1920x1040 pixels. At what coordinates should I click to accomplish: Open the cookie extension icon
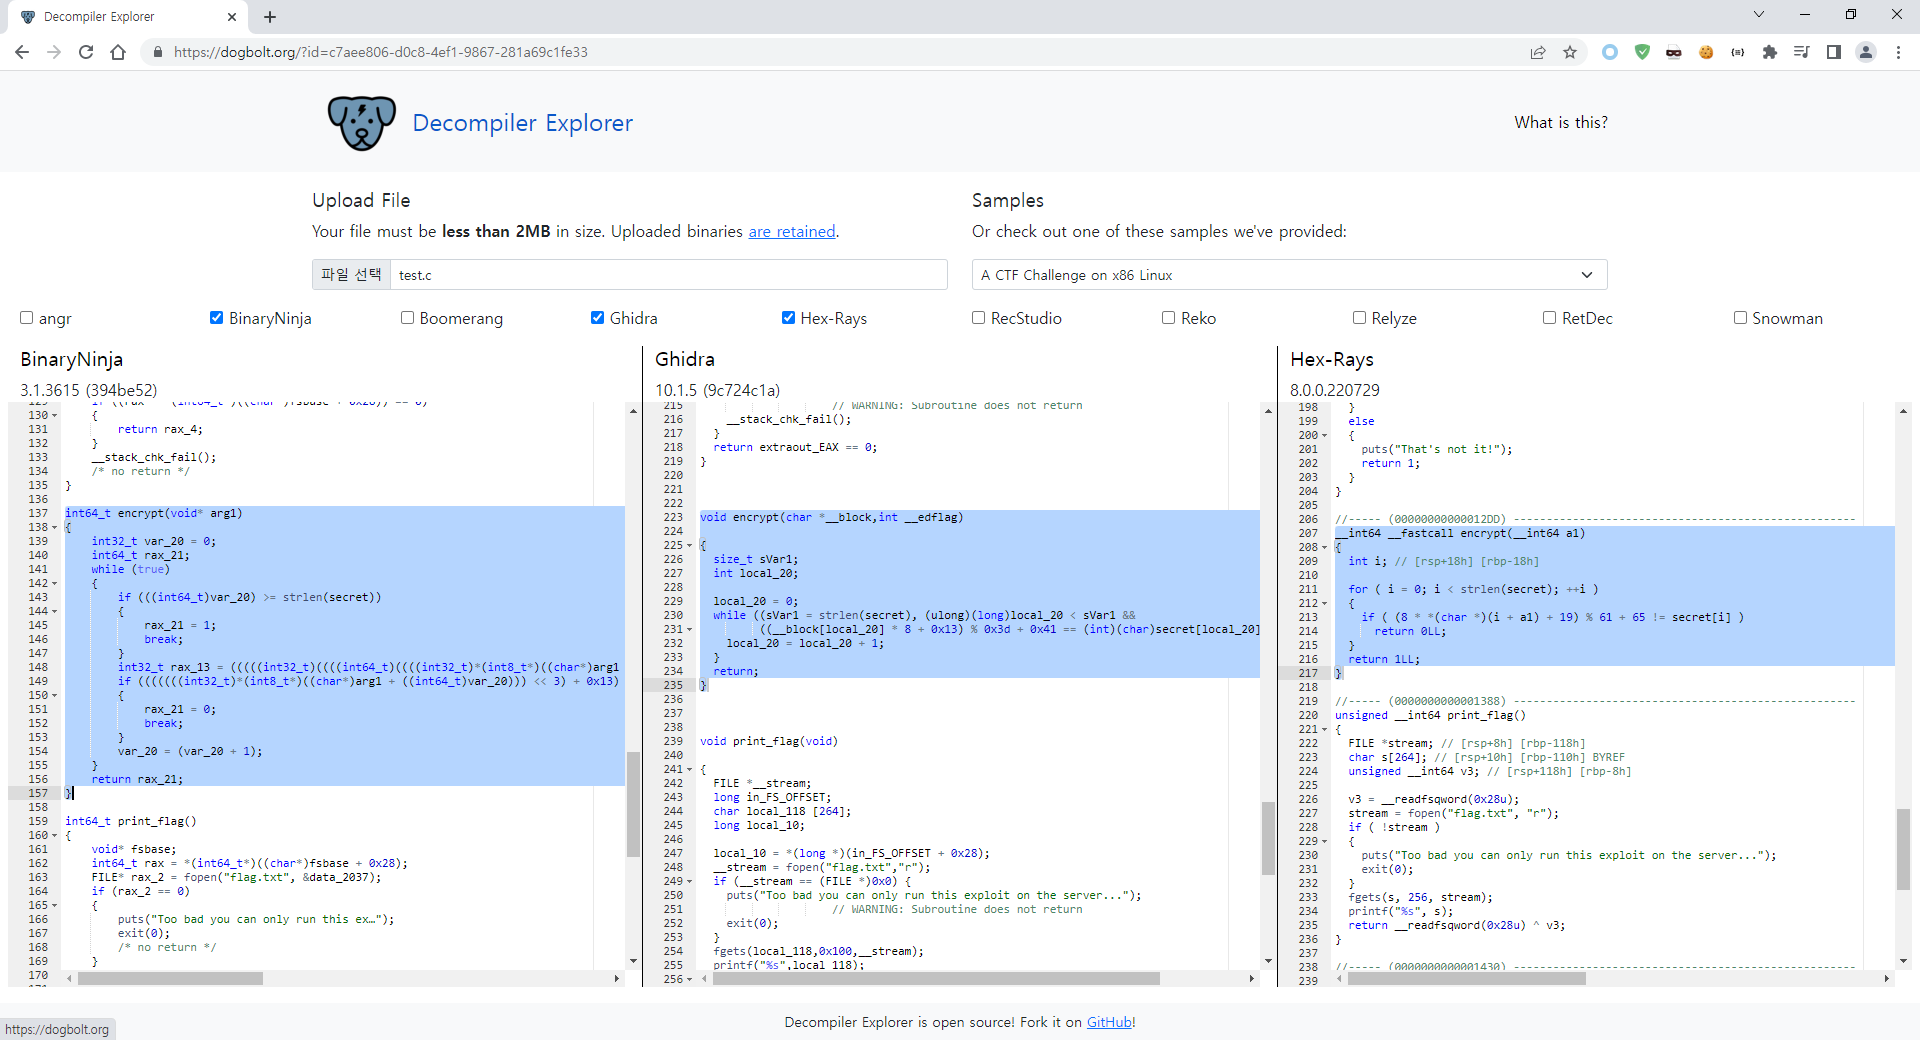[x=1706, y=52]
